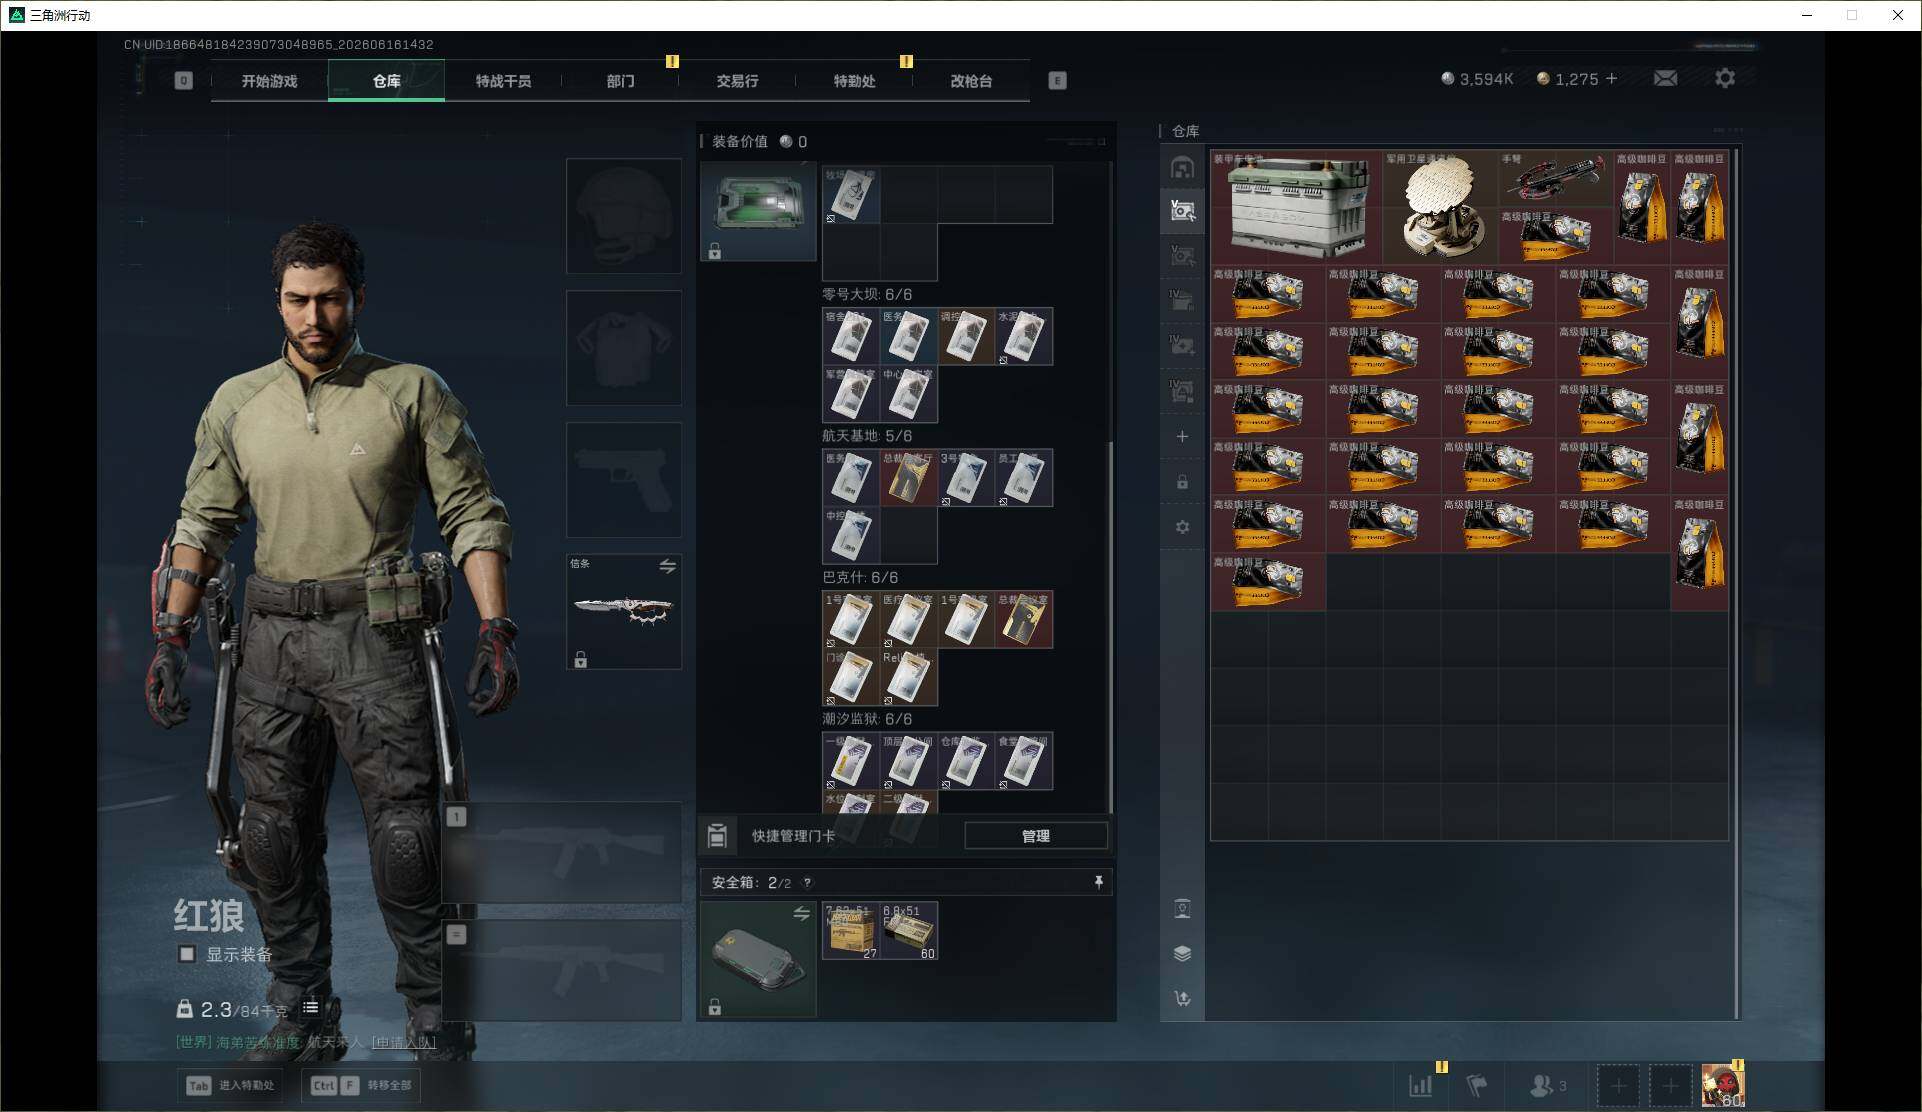Click the 零号大坝: 6/6 label
Image resolution: width=1922 pixels, height=1112 pixels.
coord(867,294)
